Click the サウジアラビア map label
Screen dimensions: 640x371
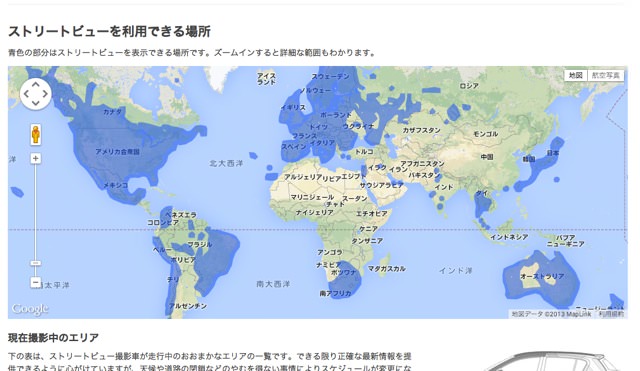pyautogui.click(x=381, y=185)
